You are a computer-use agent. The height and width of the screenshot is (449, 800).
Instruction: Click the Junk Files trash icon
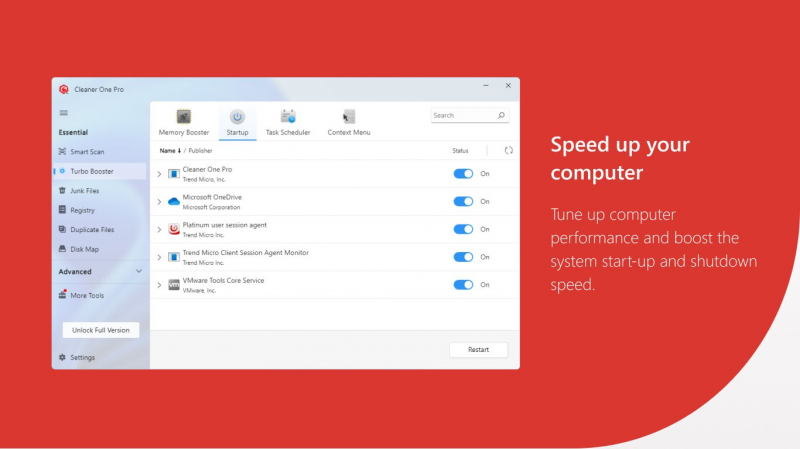(x=62, y=190)
